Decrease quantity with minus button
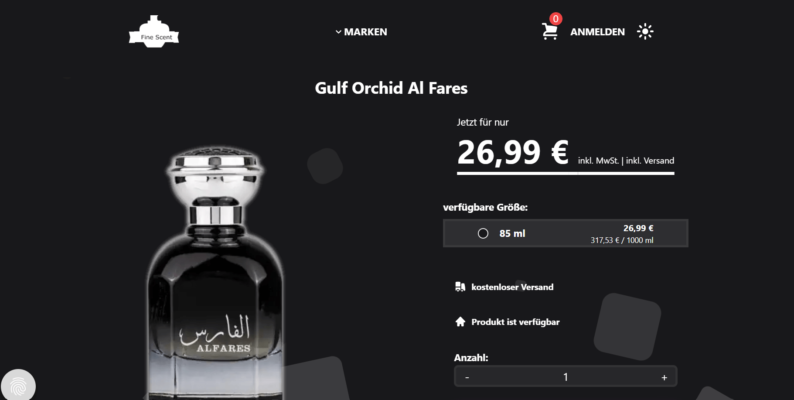794x400 pixels. tap(467, 377)
